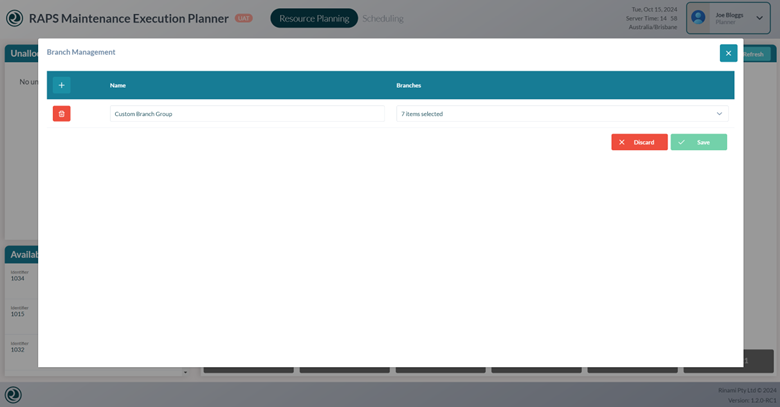Close the Branch Management dialog

tap(728, 53)
